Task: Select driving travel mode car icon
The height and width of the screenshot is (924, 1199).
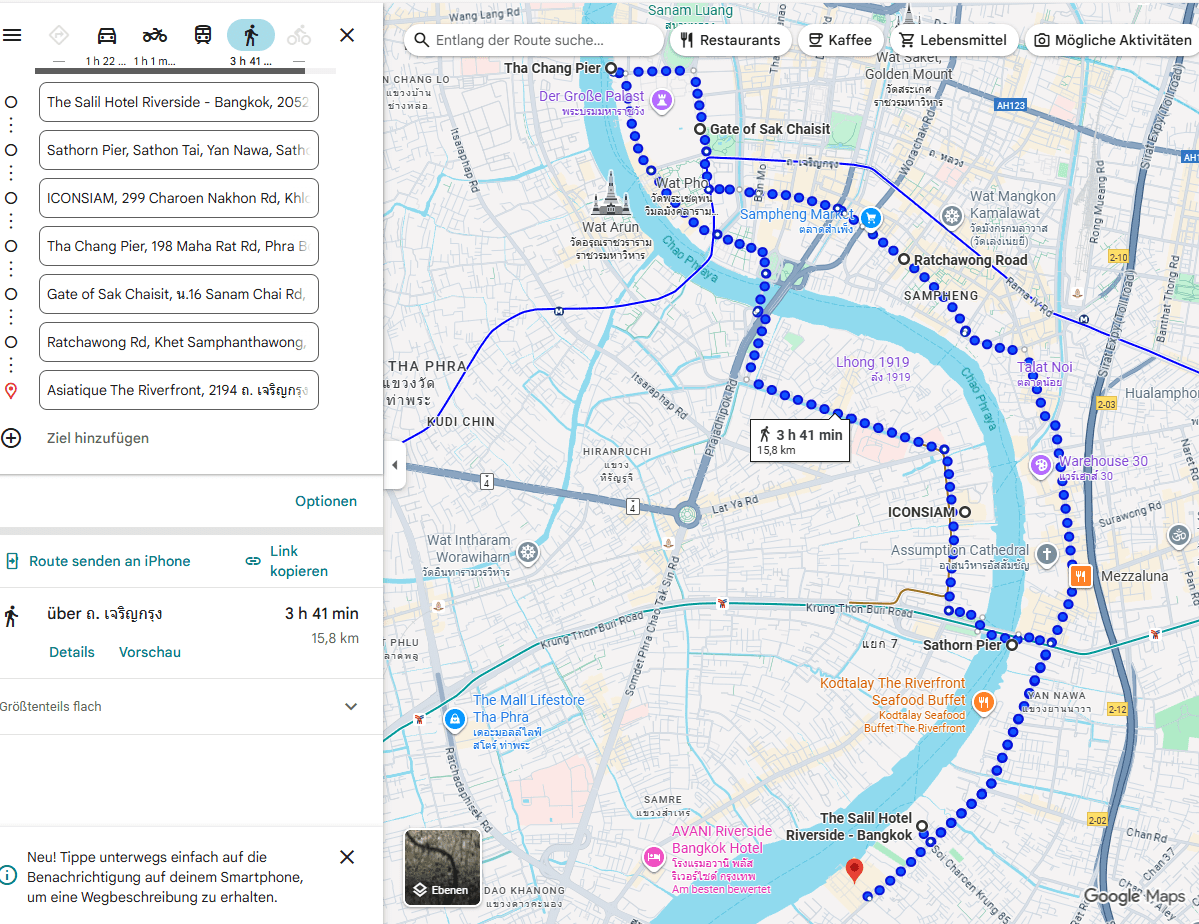Action: [x=106, y=36]
